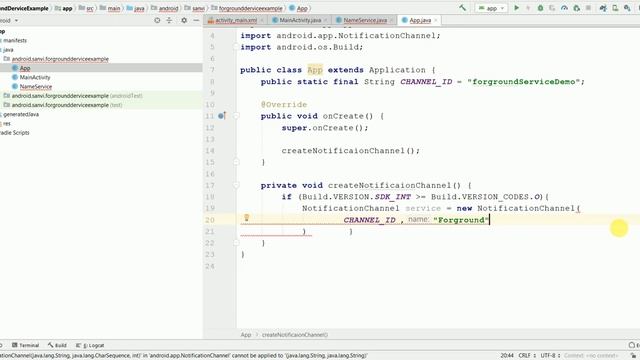This screenshot has height=360, width=640.
Task: Click the "Forground" string on line 20
Action: [x=461, y=220]
